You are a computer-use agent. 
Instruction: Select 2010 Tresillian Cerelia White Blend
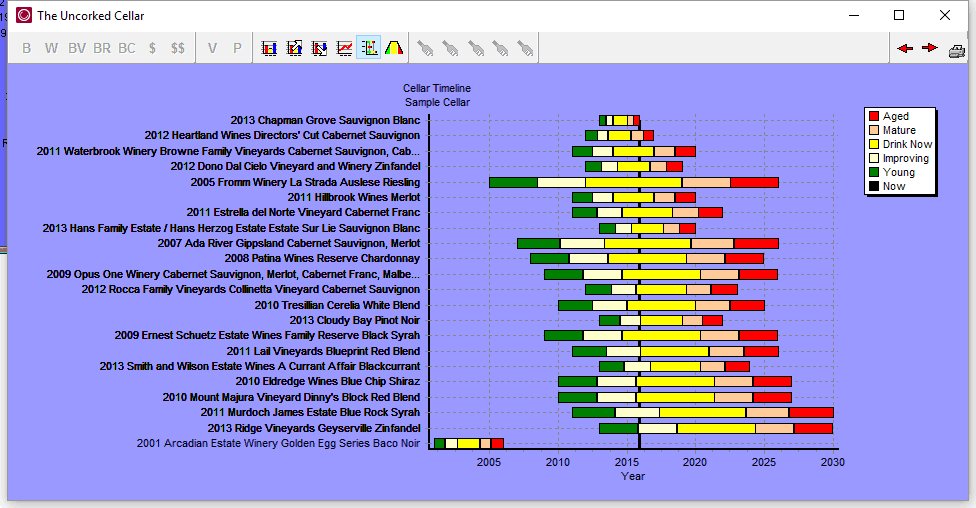pyautogui.click(x=337, y=306)
